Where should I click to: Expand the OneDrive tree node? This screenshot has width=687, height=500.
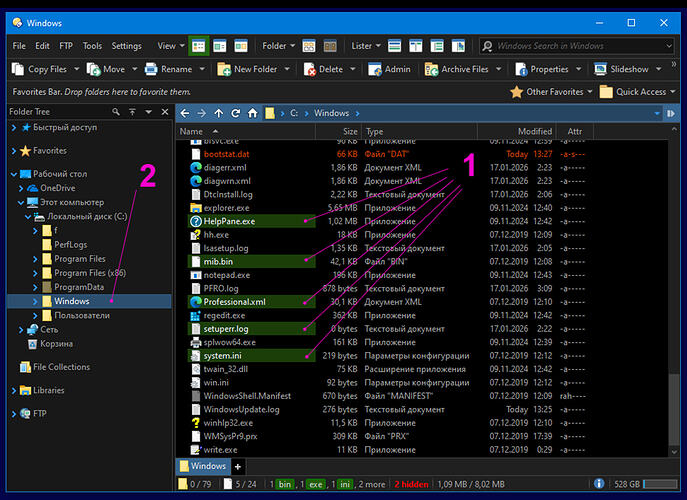(x=21, y=188)
